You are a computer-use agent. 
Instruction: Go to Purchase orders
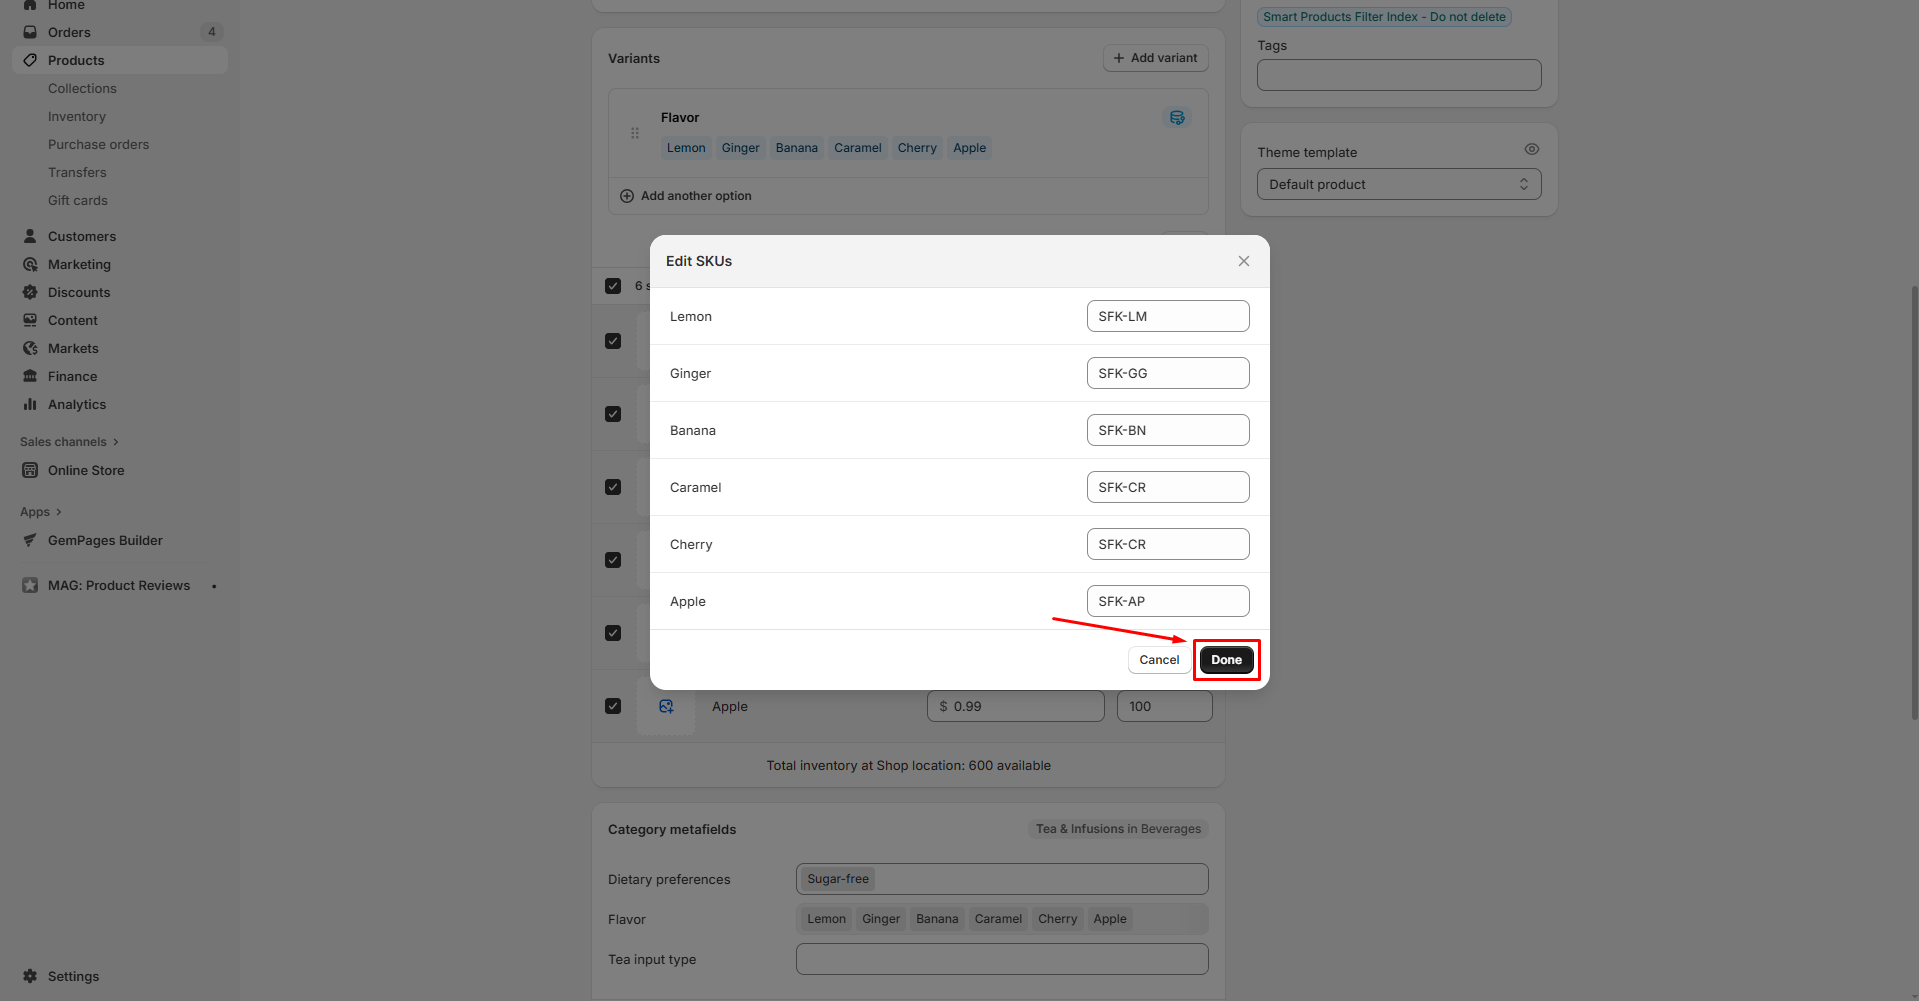[x=98, y=144]
